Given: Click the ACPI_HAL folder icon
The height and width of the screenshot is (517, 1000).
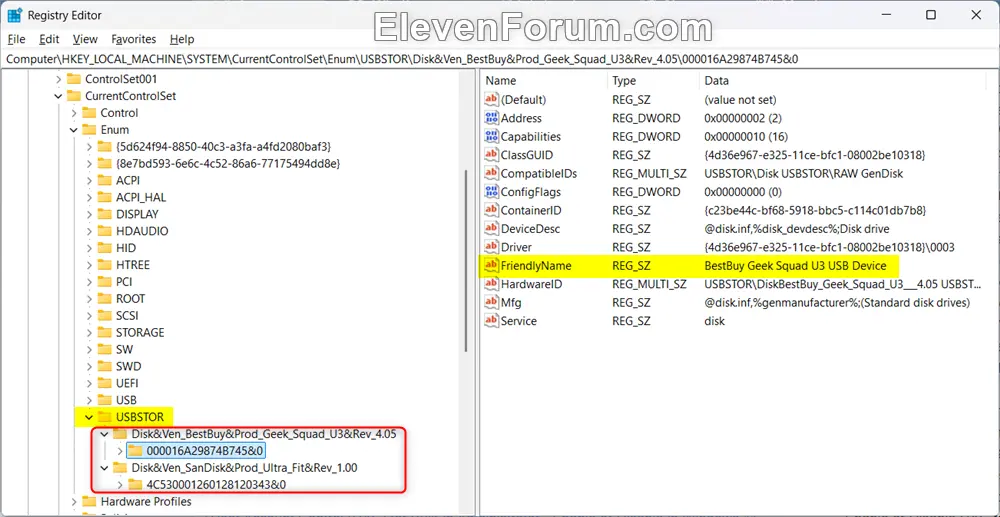Looking at the screenshot, I should (105, 198).
